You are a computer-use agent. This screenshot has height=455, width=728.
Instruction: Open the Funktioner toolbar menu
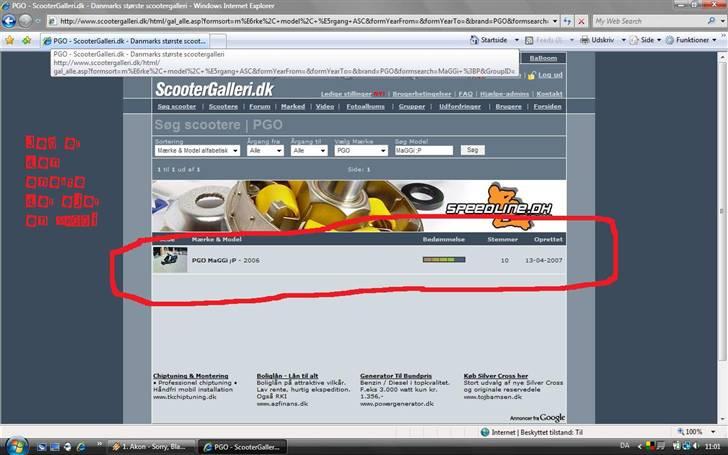coord(690,40)
